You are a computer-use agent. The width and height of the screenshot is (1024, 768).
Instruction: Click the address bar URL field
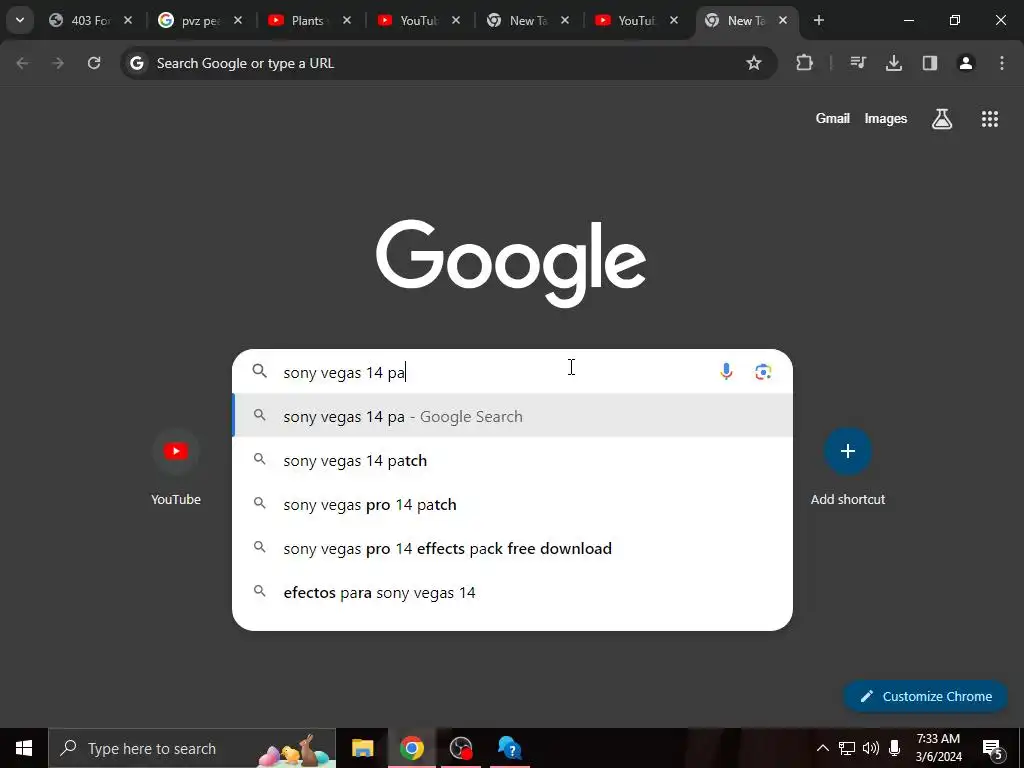tap(449, 63)
